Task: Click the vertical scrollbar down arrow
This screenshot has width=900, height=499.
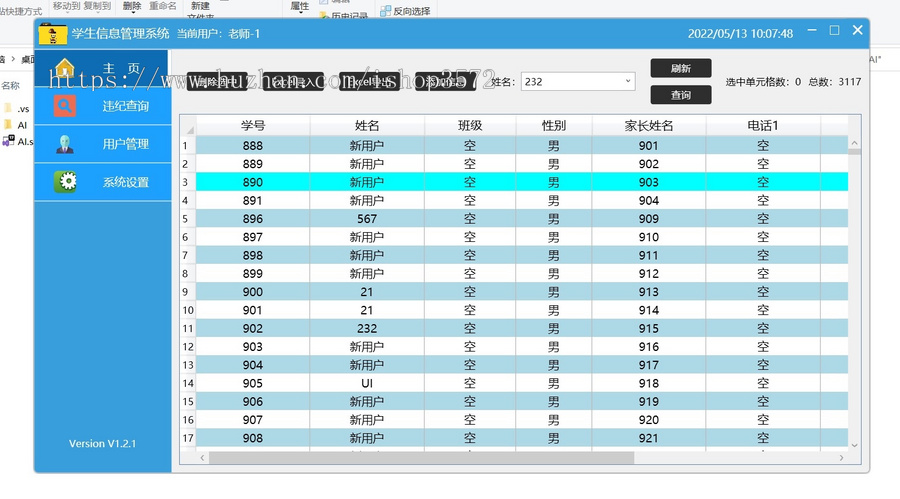Action: [854, 445]
